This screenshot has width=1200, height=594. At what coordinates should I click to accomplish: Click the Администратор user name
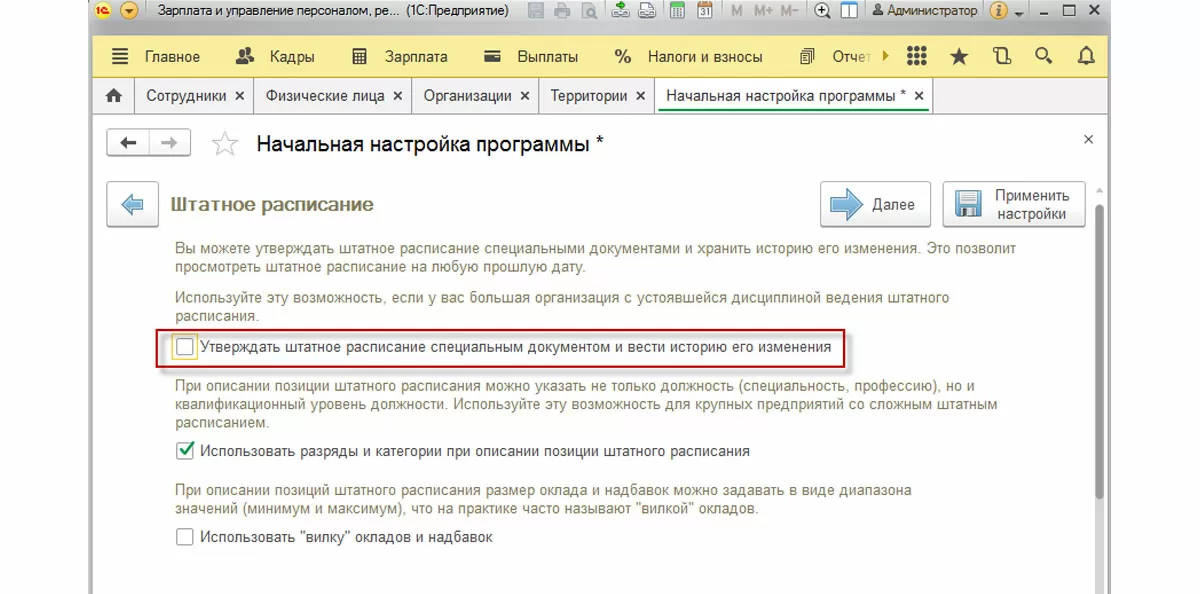924,11
